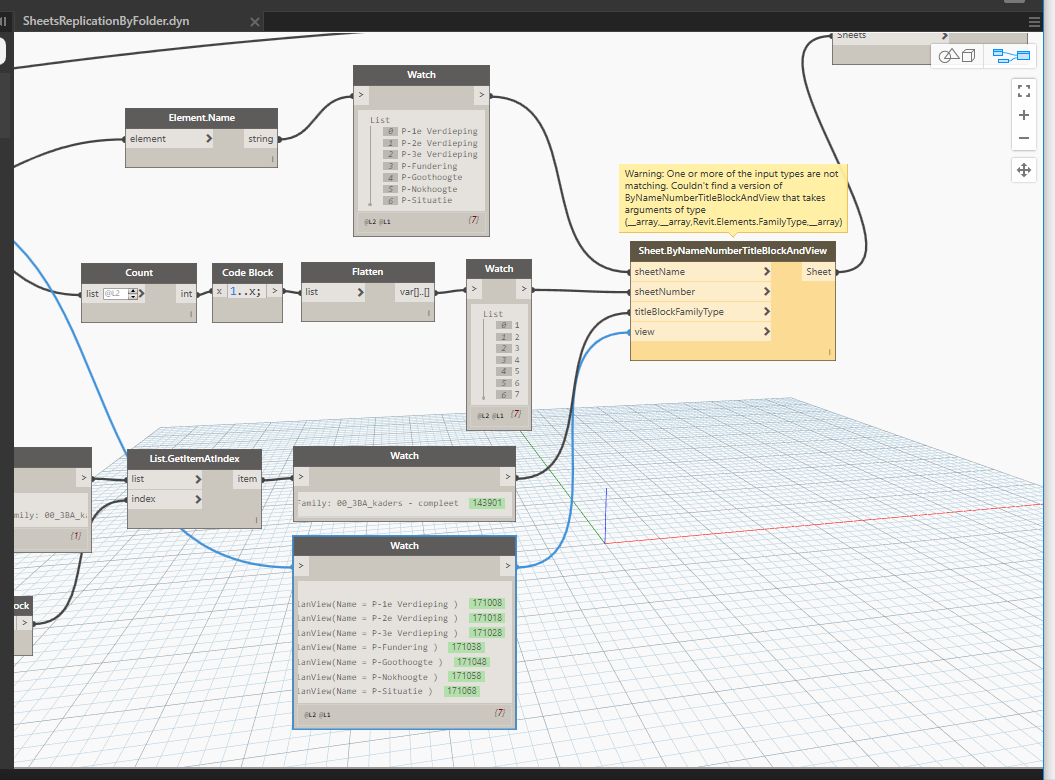
Task: Click the sheetName input port chevron
Action: (767, 272)
